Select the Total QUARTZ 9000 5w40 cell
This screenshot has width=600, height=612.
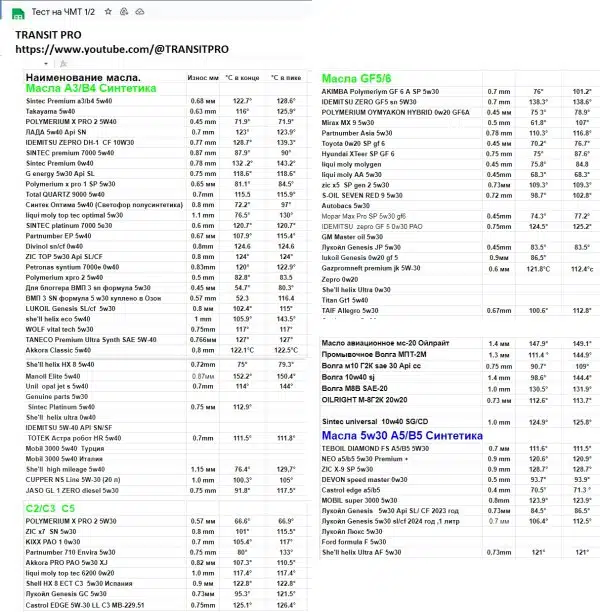(x=65, y=194)
